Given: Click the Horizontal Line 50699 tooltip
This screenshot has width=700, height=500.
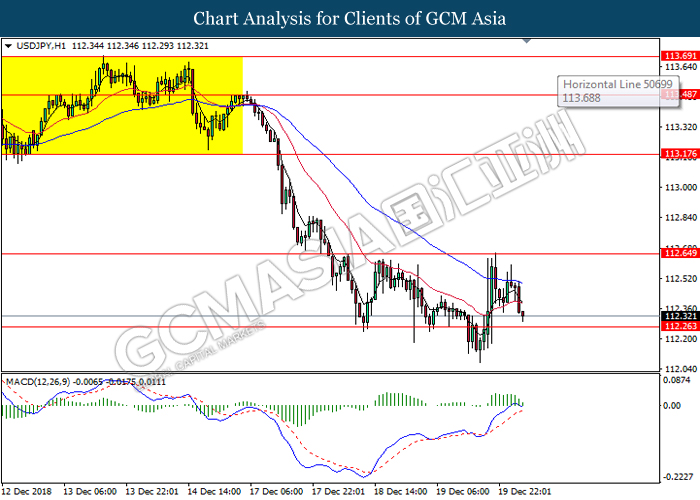Looking at the screenshot, I should [618, 91].
